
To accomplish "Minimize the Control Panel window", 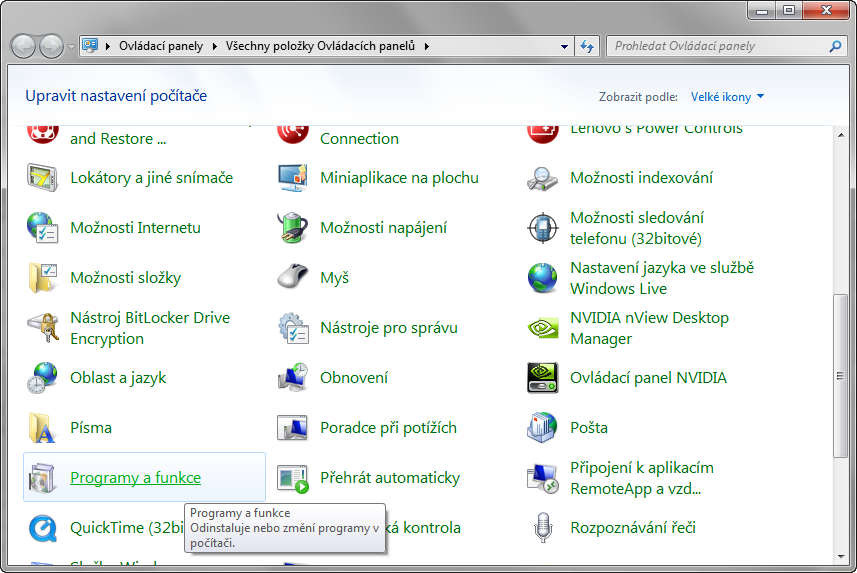I will 762,10.
